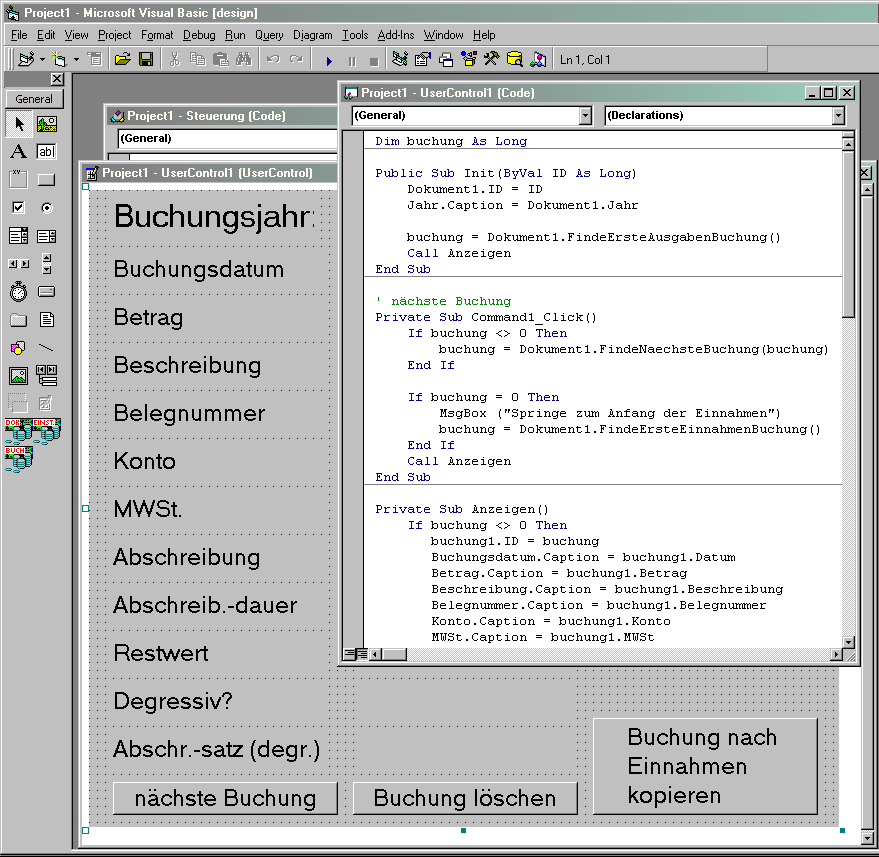Click the Cut scissors icon

pos(174,59)
